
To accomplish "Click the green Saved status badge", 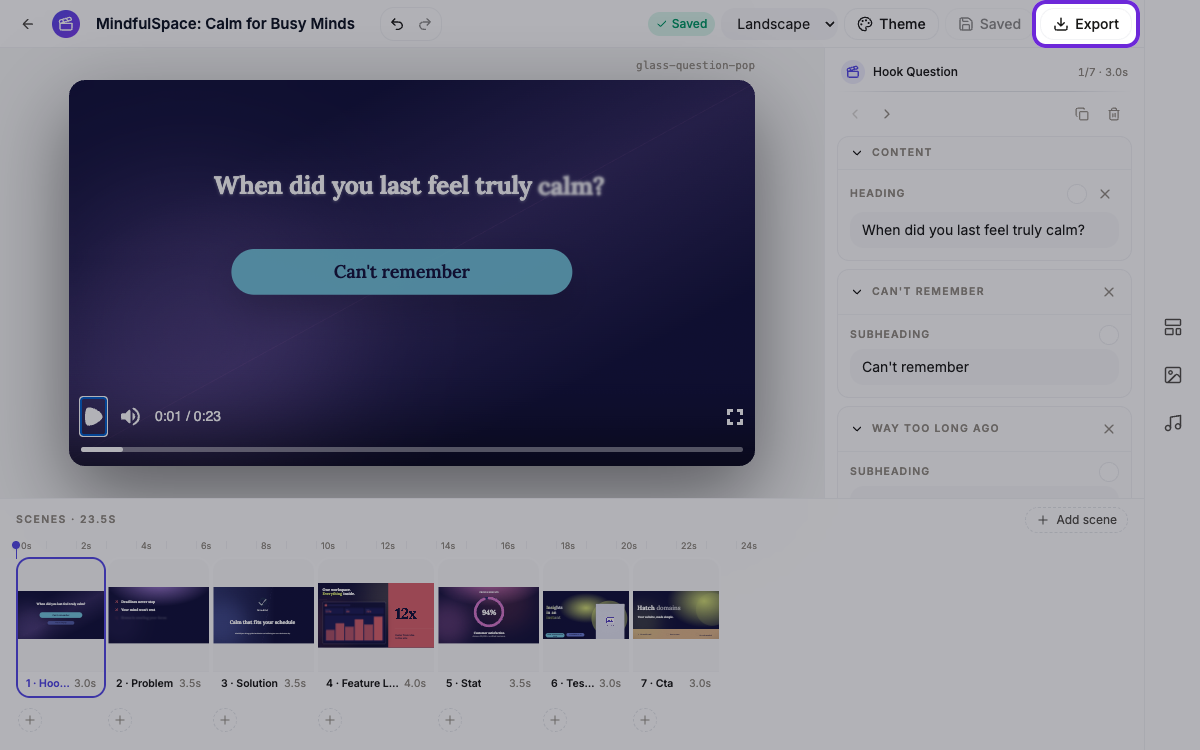I will [681, 24].
